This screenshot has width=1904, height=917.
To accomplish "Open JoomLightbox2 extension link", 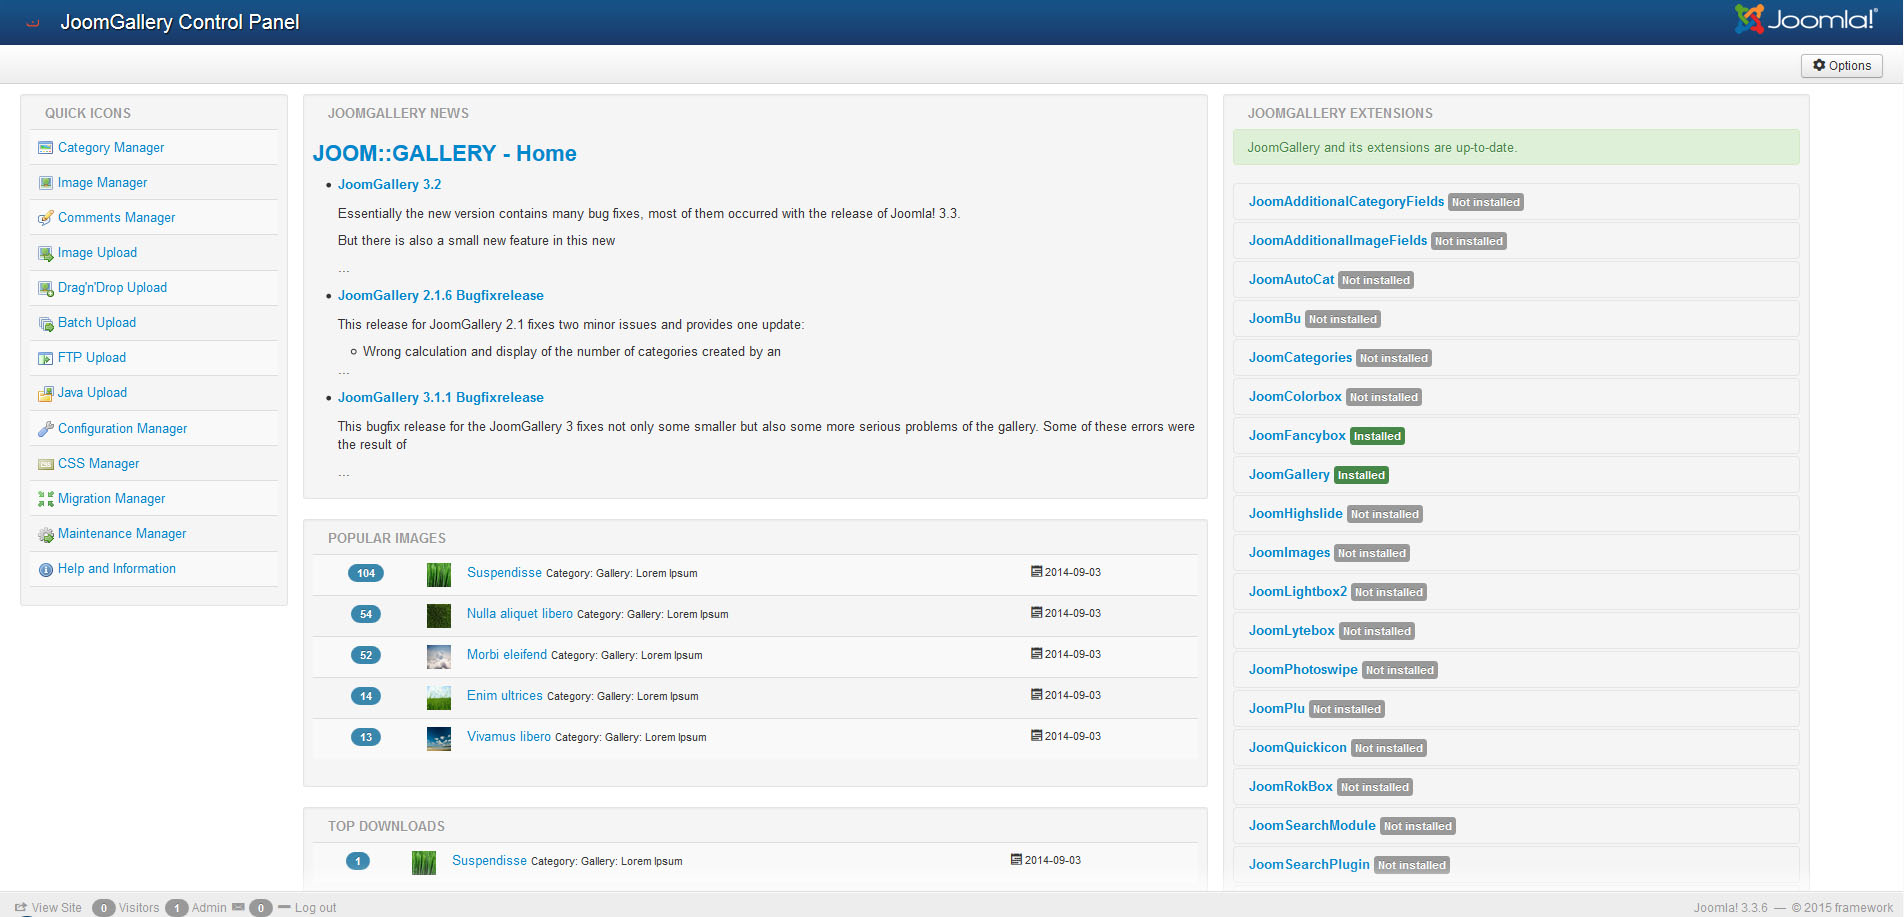I will point(1298,591).
